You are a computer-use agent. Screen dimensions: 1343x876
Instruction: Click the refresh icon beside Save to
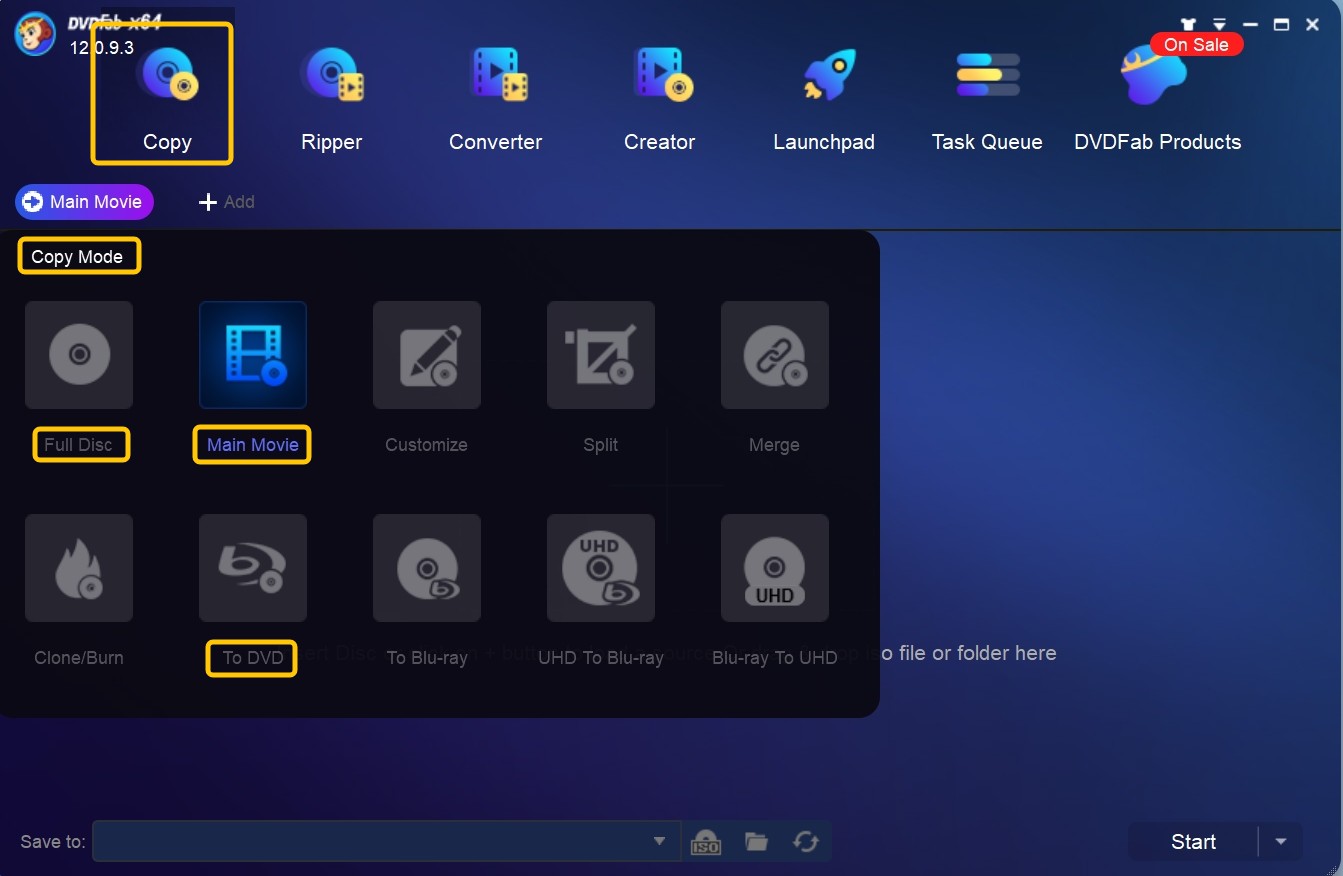click(x=806, y=842)
